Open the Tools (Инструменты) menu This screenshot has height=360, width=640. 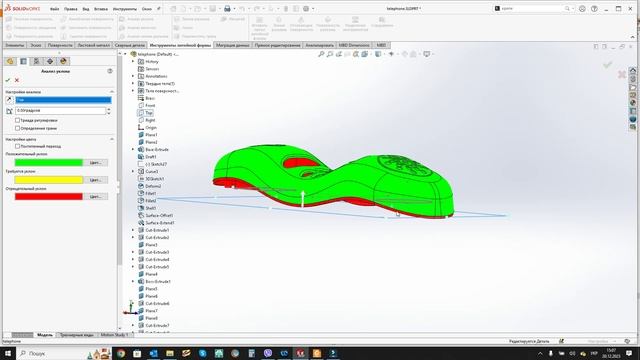[x=125, y=9]
